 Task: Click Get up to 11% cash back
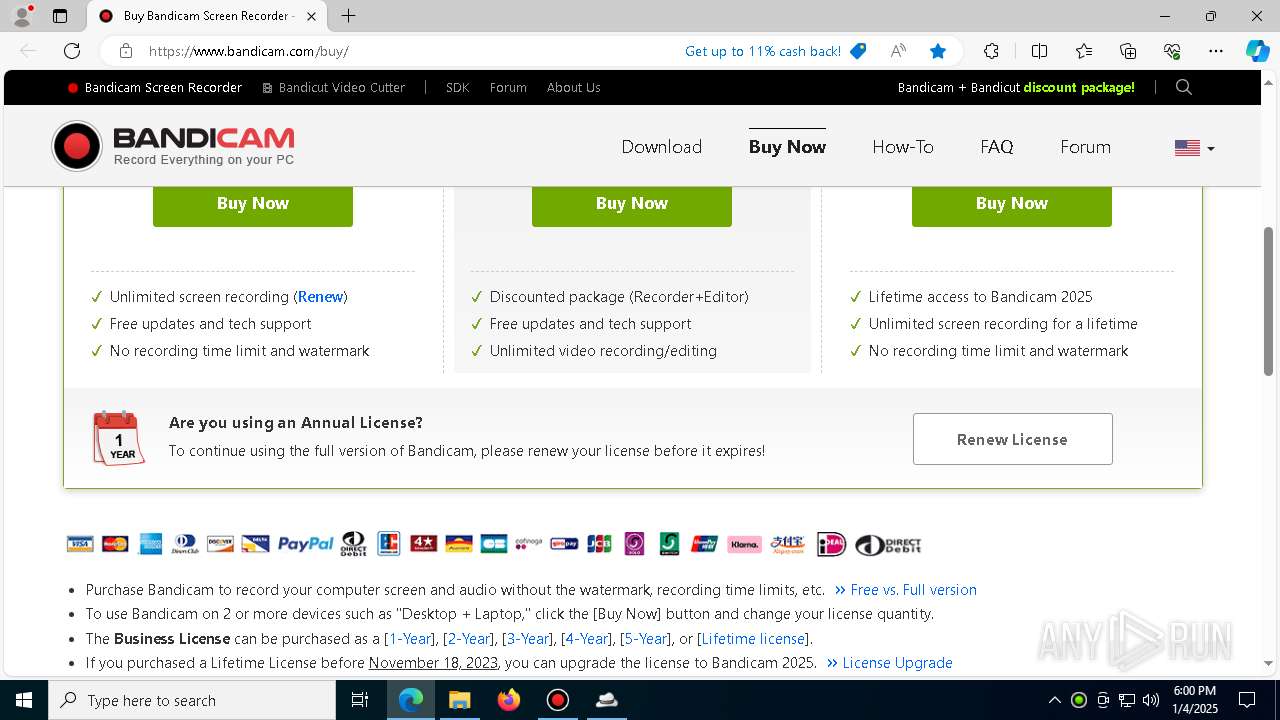tap(763, 51)
